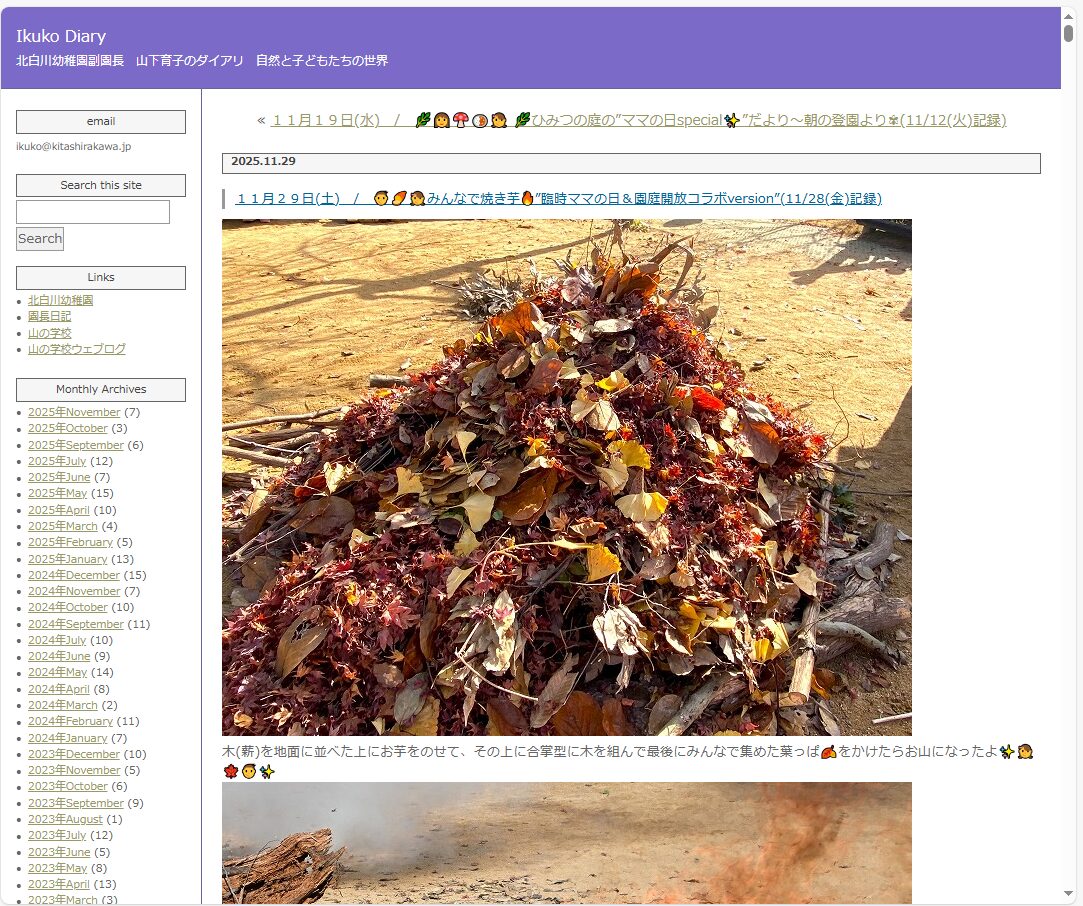The image size is (1083, 906).
Task: Open the 2023年September archive
Action: (x=76, y=803)
